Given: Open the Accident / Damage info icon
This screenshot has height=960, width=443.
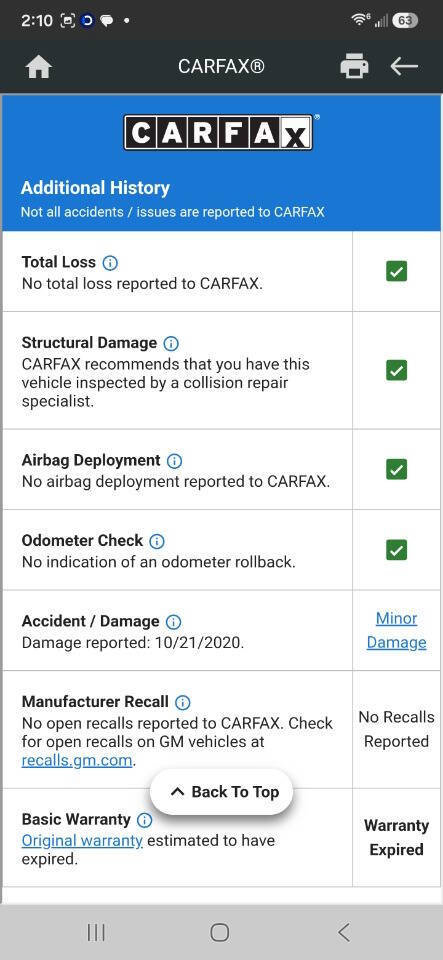Looking at the screenshot, I should [174, 622].
